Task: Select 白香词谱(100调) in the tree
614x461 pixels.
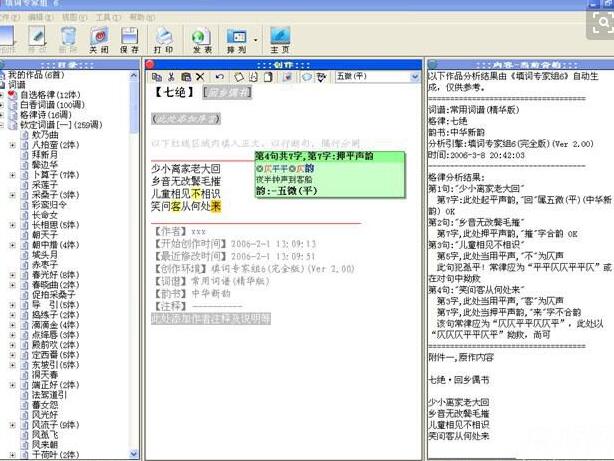Action: 52,105
